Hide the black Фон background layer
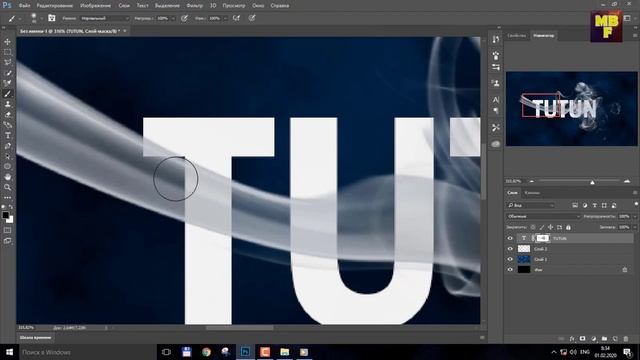 click(x=510, y=269)
